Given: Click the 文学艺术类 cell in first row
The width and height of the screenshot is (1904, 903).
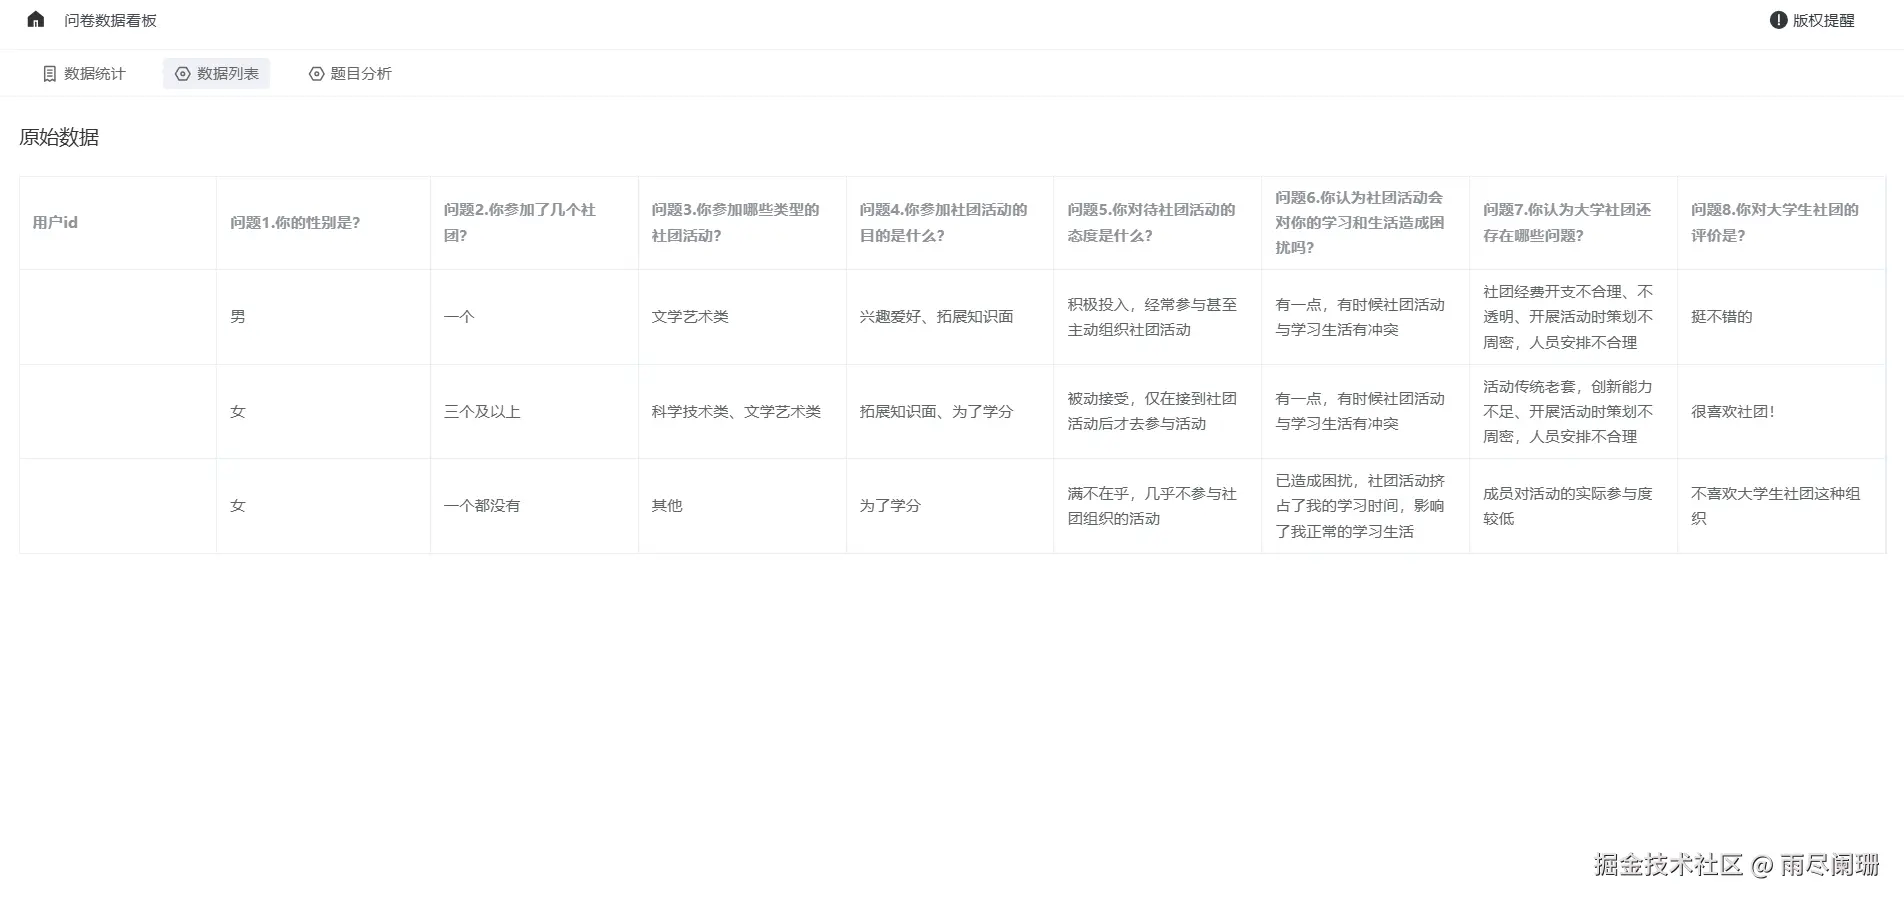Looking at the screenshot, I should click(742, 317).
